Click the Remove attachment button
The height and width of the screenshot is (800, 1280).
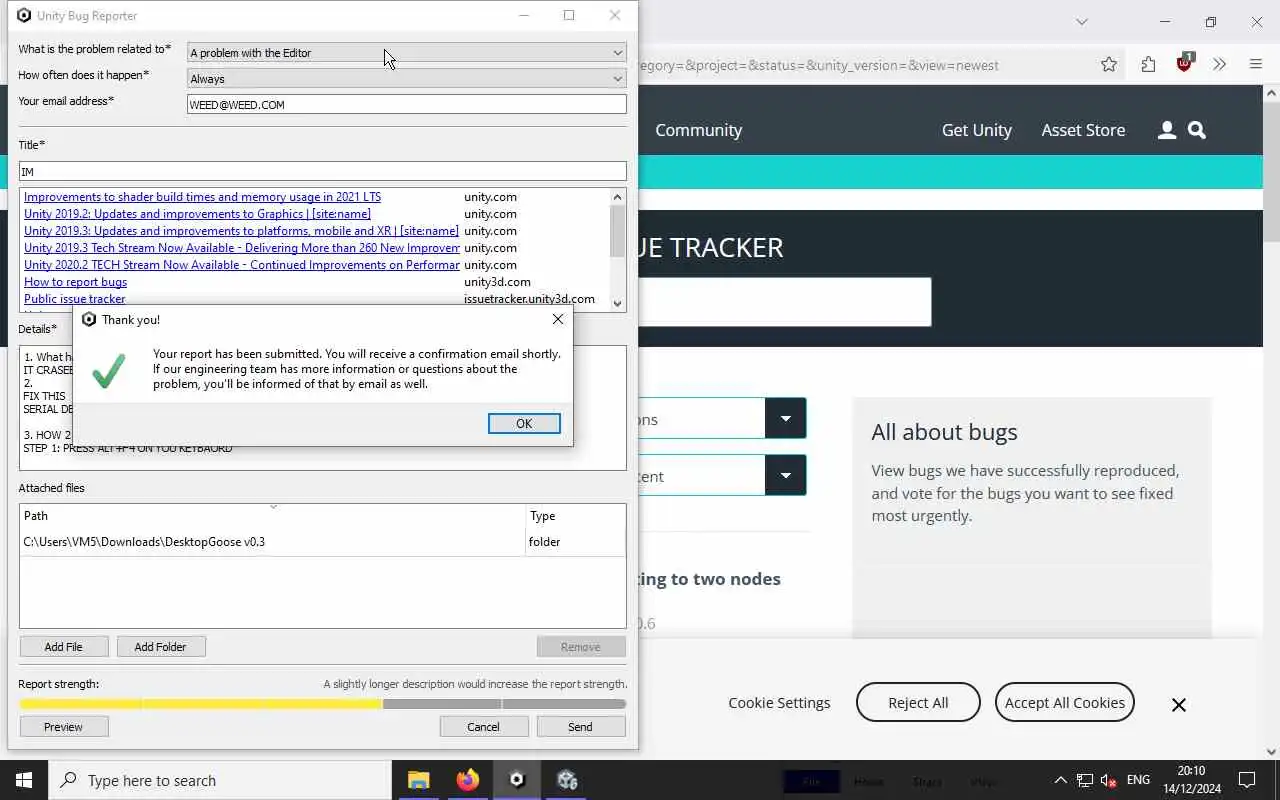(580, 647)
